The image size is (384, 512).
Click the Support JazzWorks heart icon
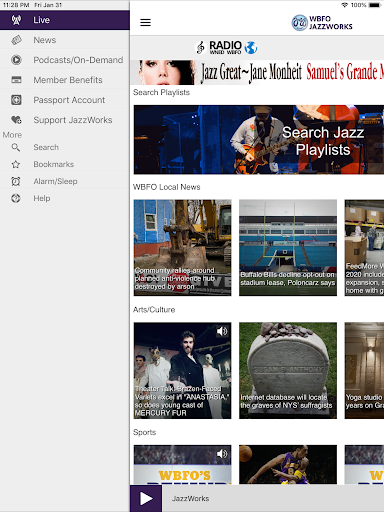point(16,120)
